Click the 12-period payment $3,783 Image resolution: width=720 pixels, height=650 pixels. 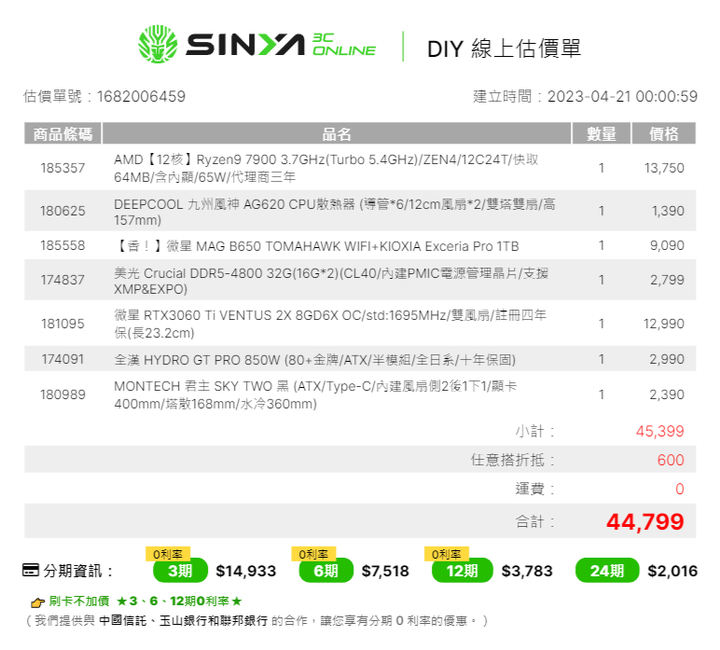pyautogui.click(x=527, y=571)
